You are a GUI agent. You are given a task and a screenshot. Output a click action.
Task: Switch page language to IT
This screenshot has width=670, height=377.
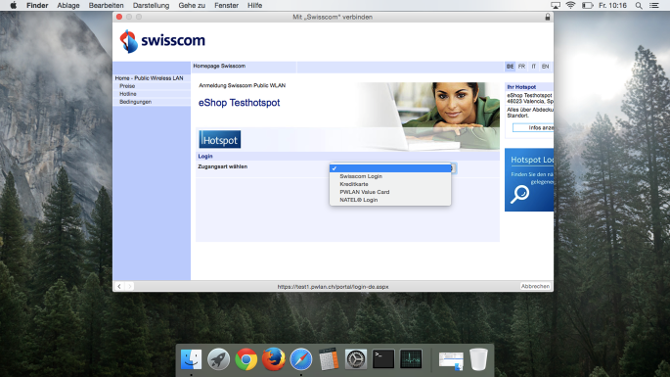click(x=533, y=67)
